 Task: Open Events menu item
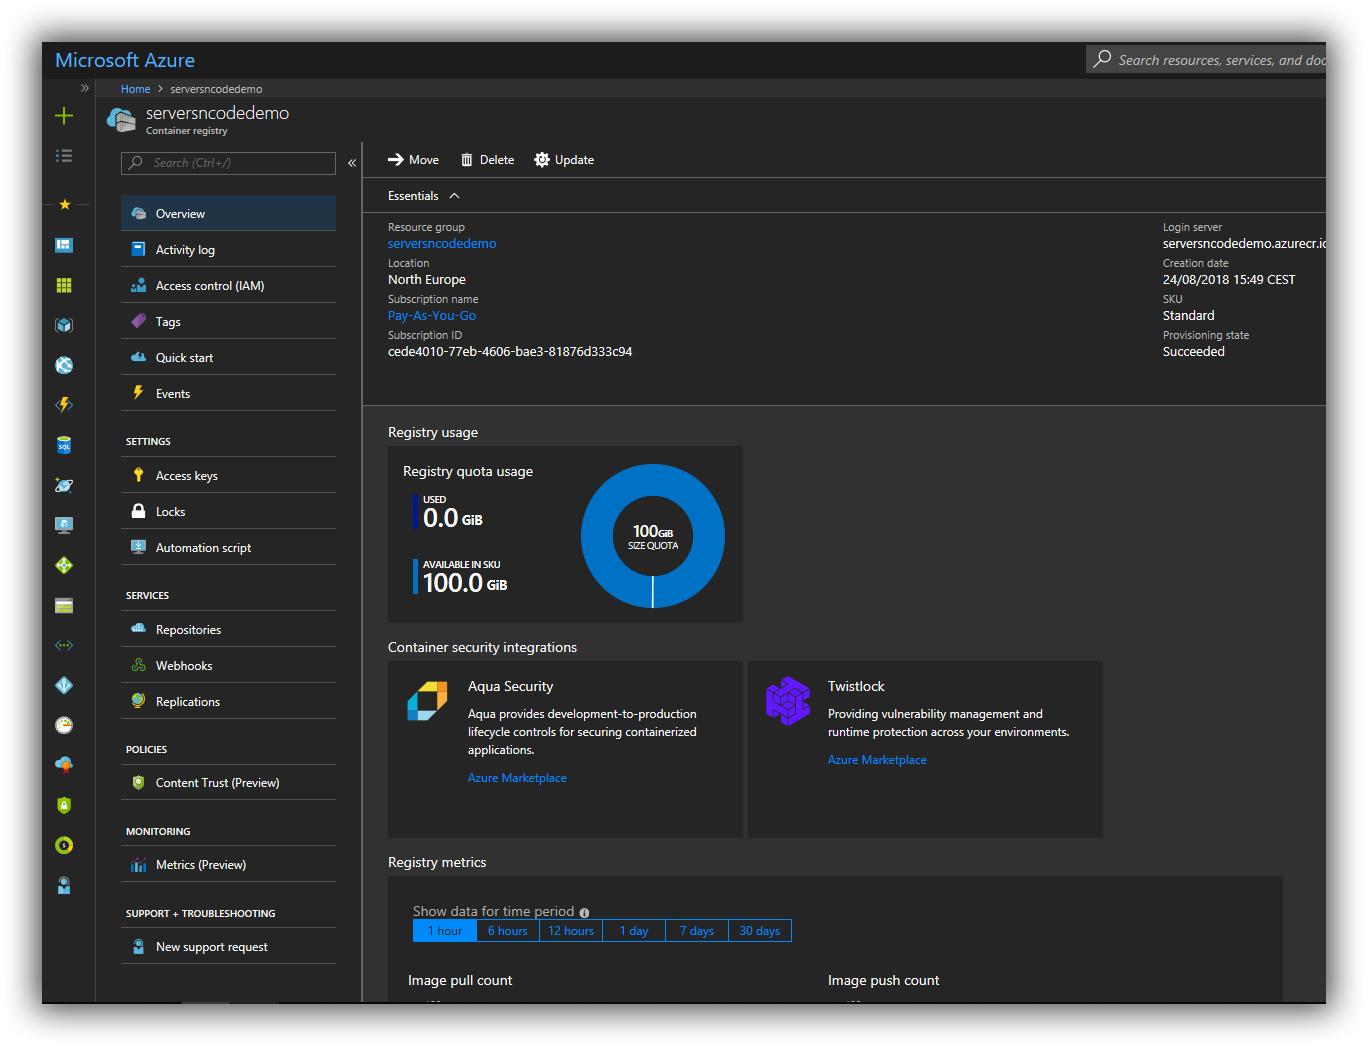point(228,393)
